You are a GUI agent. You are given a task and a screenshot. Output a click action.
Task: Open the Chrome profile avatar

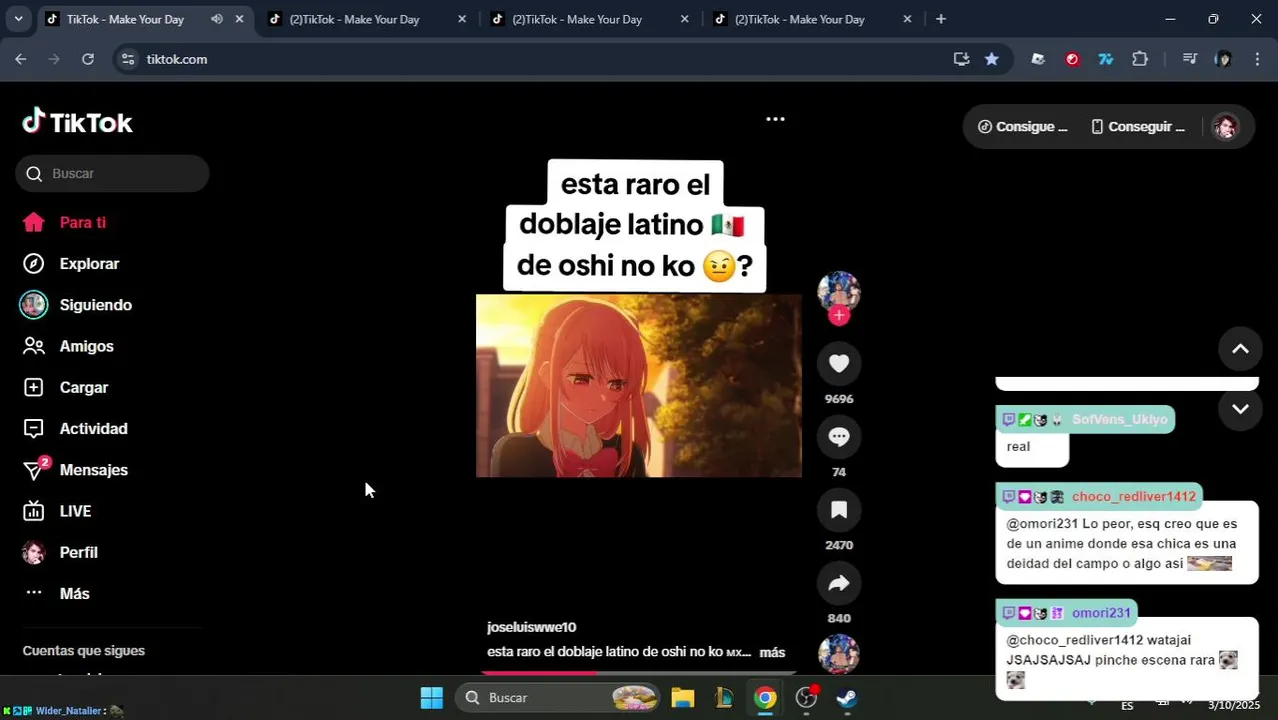pyautogui.click(x=1223, y=59)
